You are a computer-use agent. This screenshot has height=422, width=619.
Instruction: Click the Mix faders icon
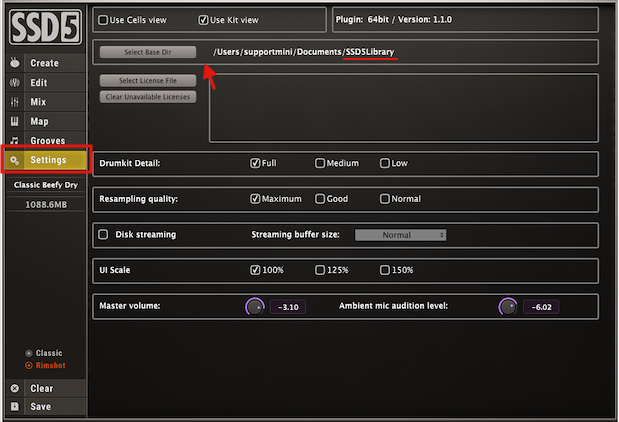point(14,102)
